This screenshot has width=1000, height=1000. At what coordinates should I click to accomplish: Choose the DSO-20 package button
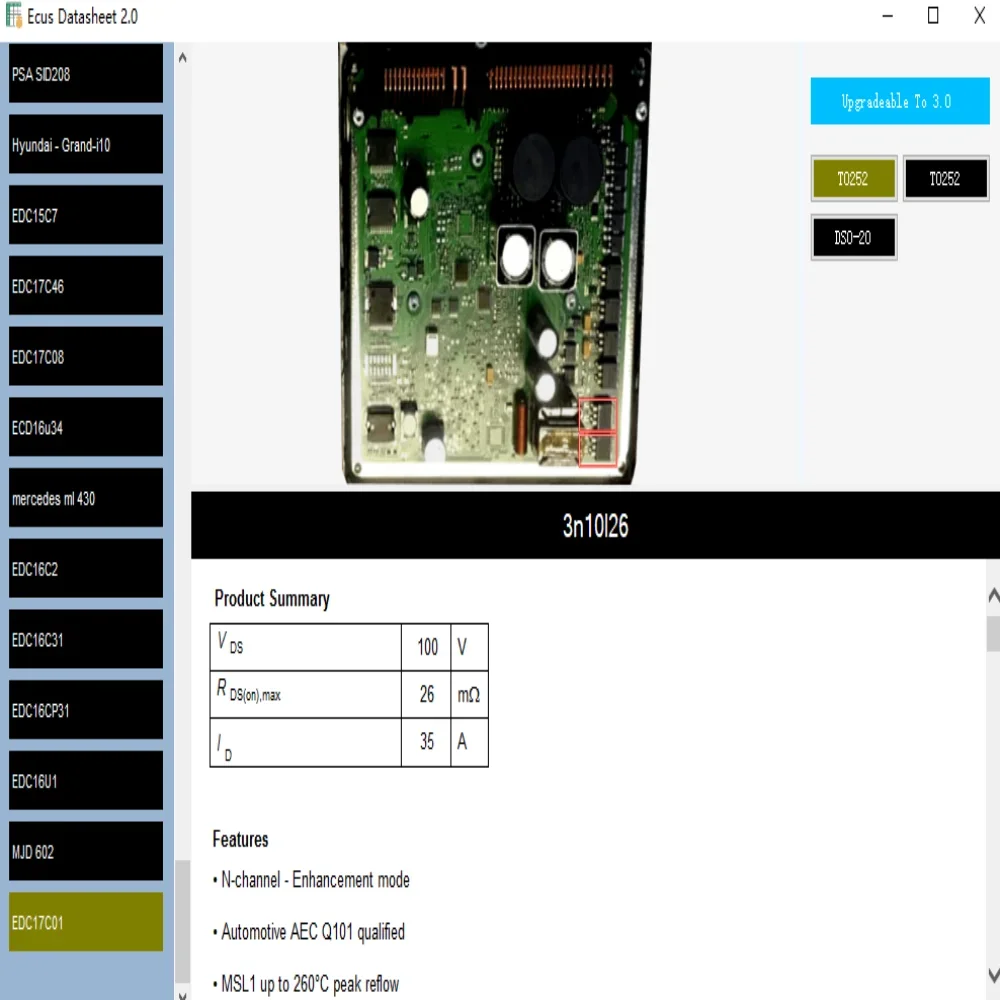(853, 237)
